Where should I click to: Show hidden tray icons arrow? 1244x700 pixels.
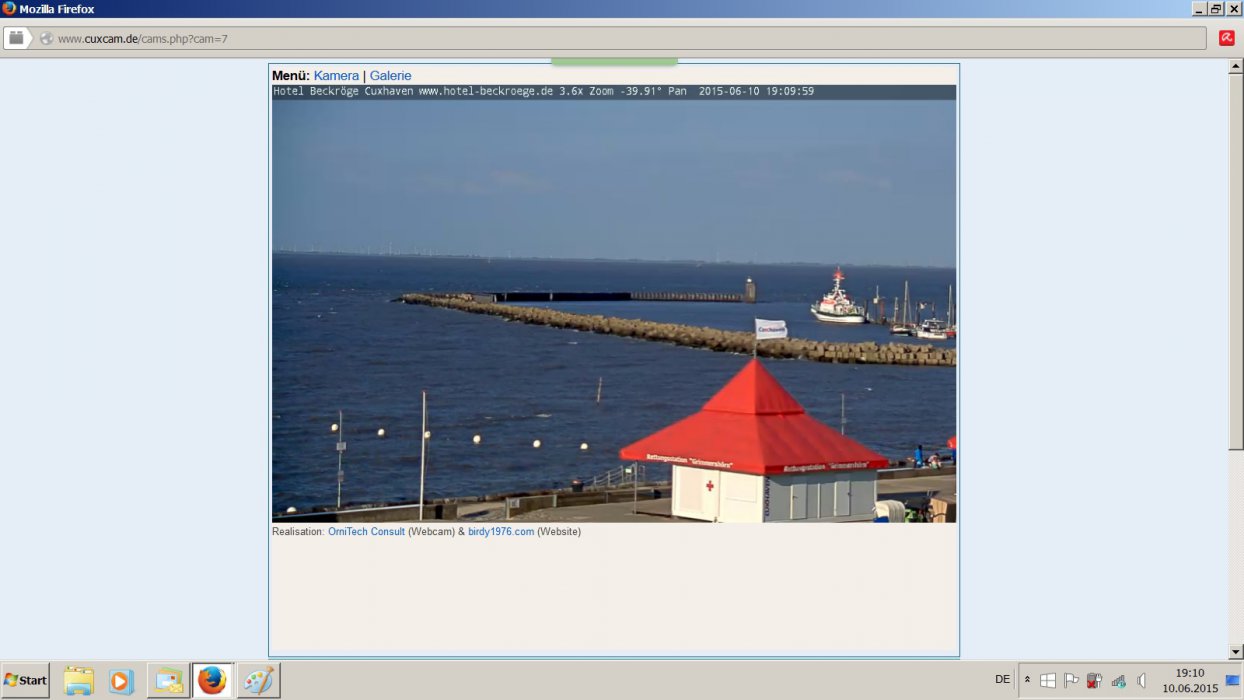[x=1027, y=680]
